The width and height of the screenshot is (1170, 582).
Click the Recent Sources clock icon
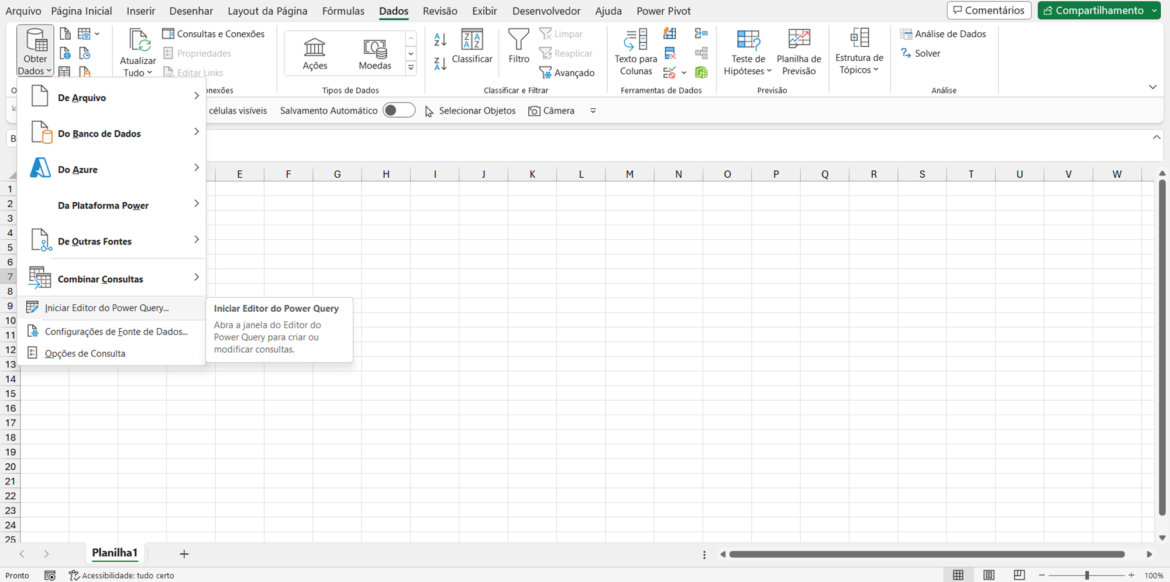[85, 54]
